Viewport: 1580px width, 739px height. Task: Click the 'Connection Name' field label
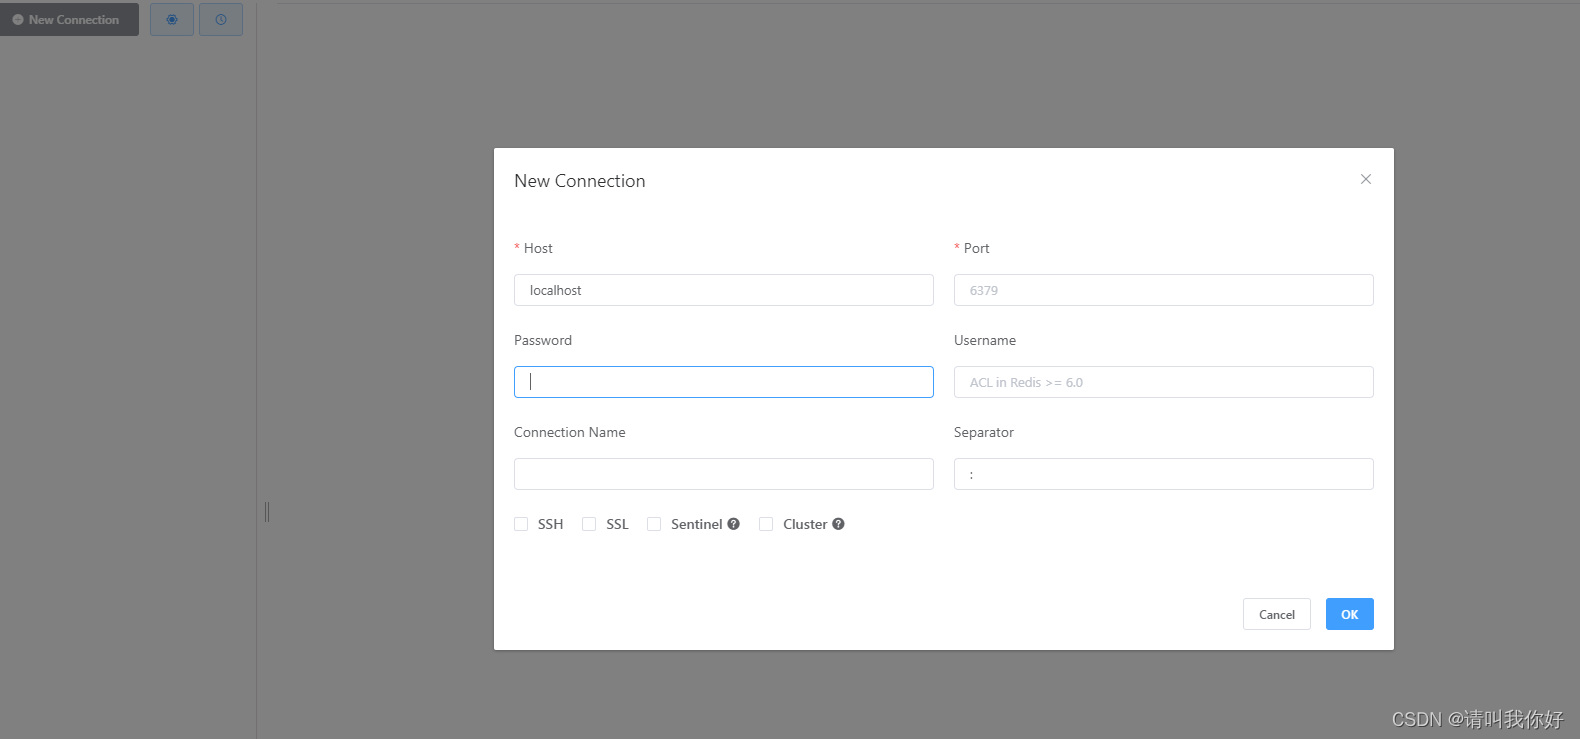(x=570, y=432)
